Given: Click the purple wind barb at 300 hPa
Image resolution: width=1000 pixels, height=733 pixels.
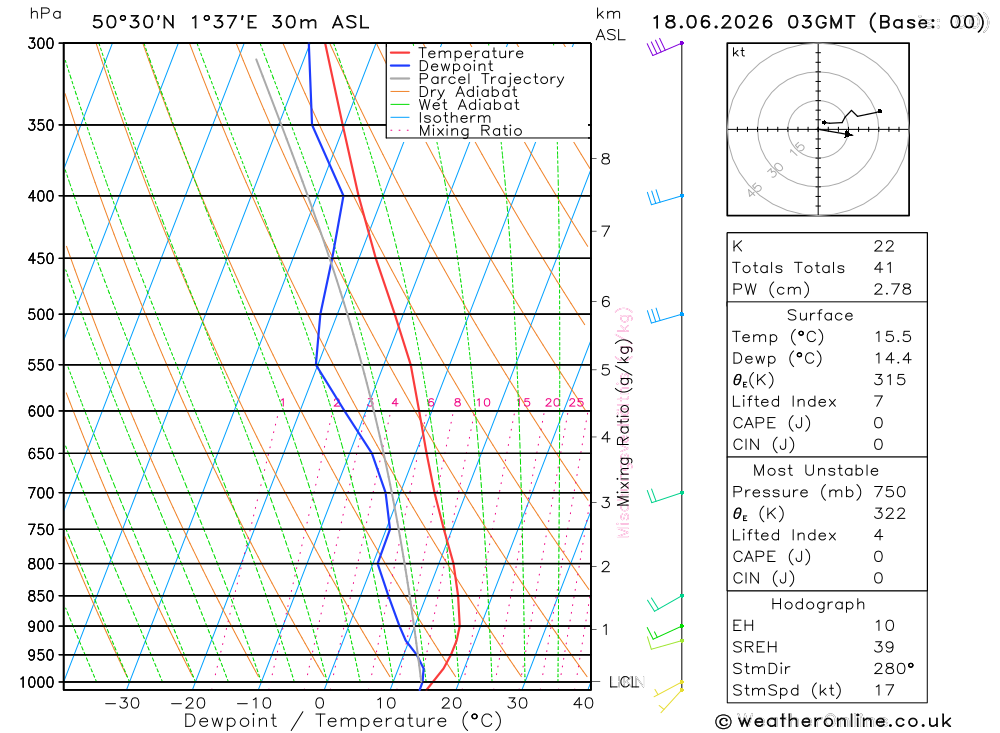Looking at the screenshot, I should (x=665, y=47).
